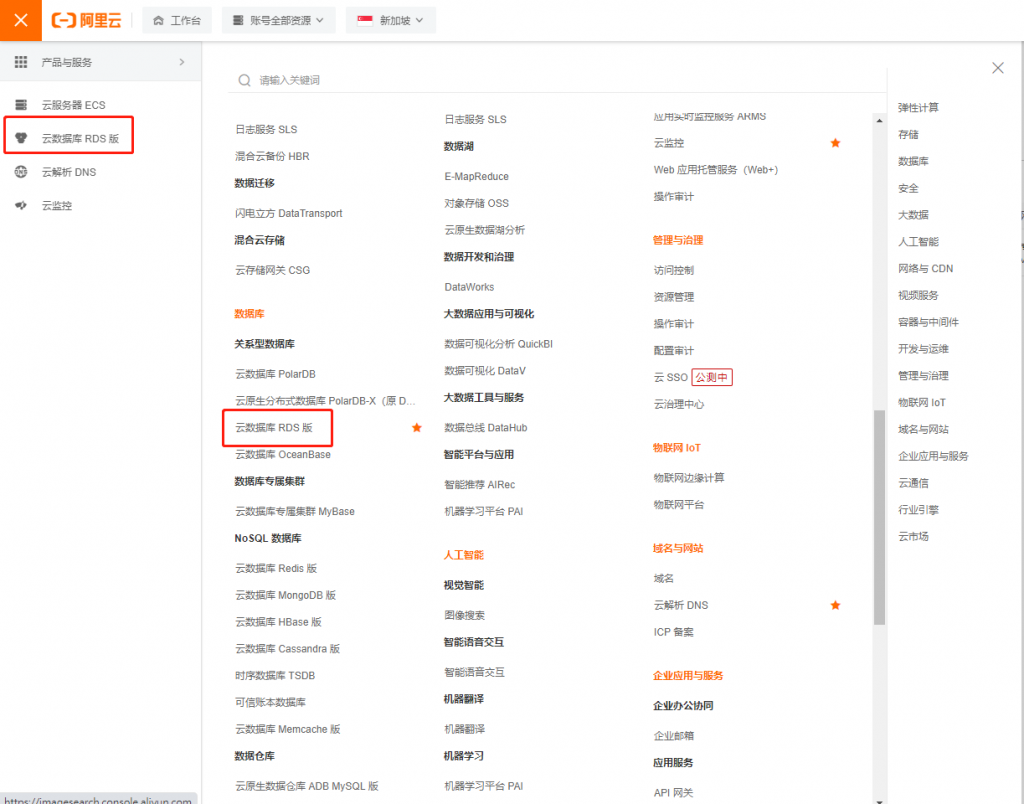This screenshot has height=804, width=1024.
Task: Click the Alibaba Cloud logo
Action: [86, 20]
